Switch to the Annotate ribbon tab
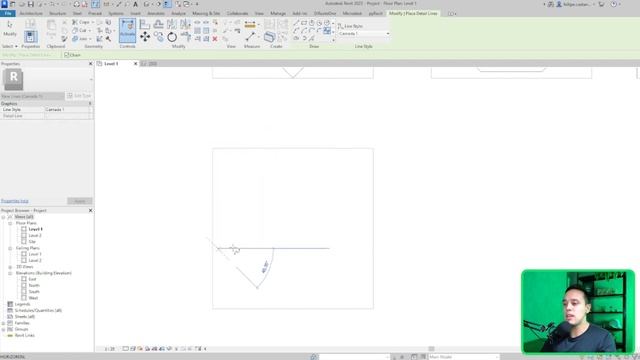640x360 pixels. coord(156,13)
